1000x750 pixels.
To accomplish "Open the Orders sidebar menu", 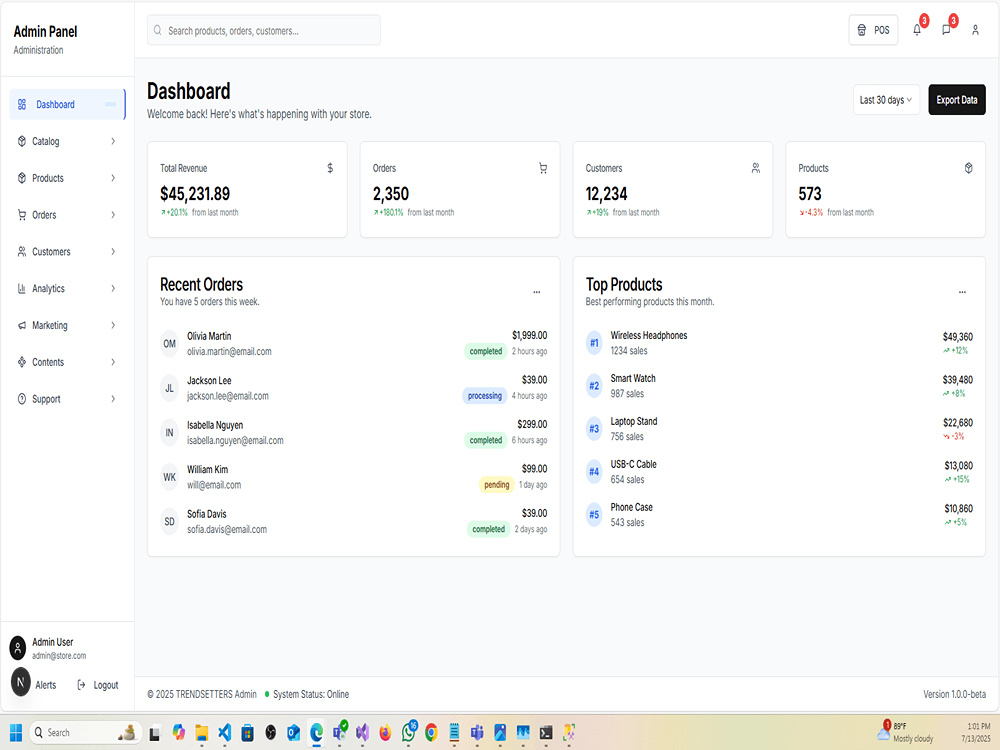I will coord(67,215).
